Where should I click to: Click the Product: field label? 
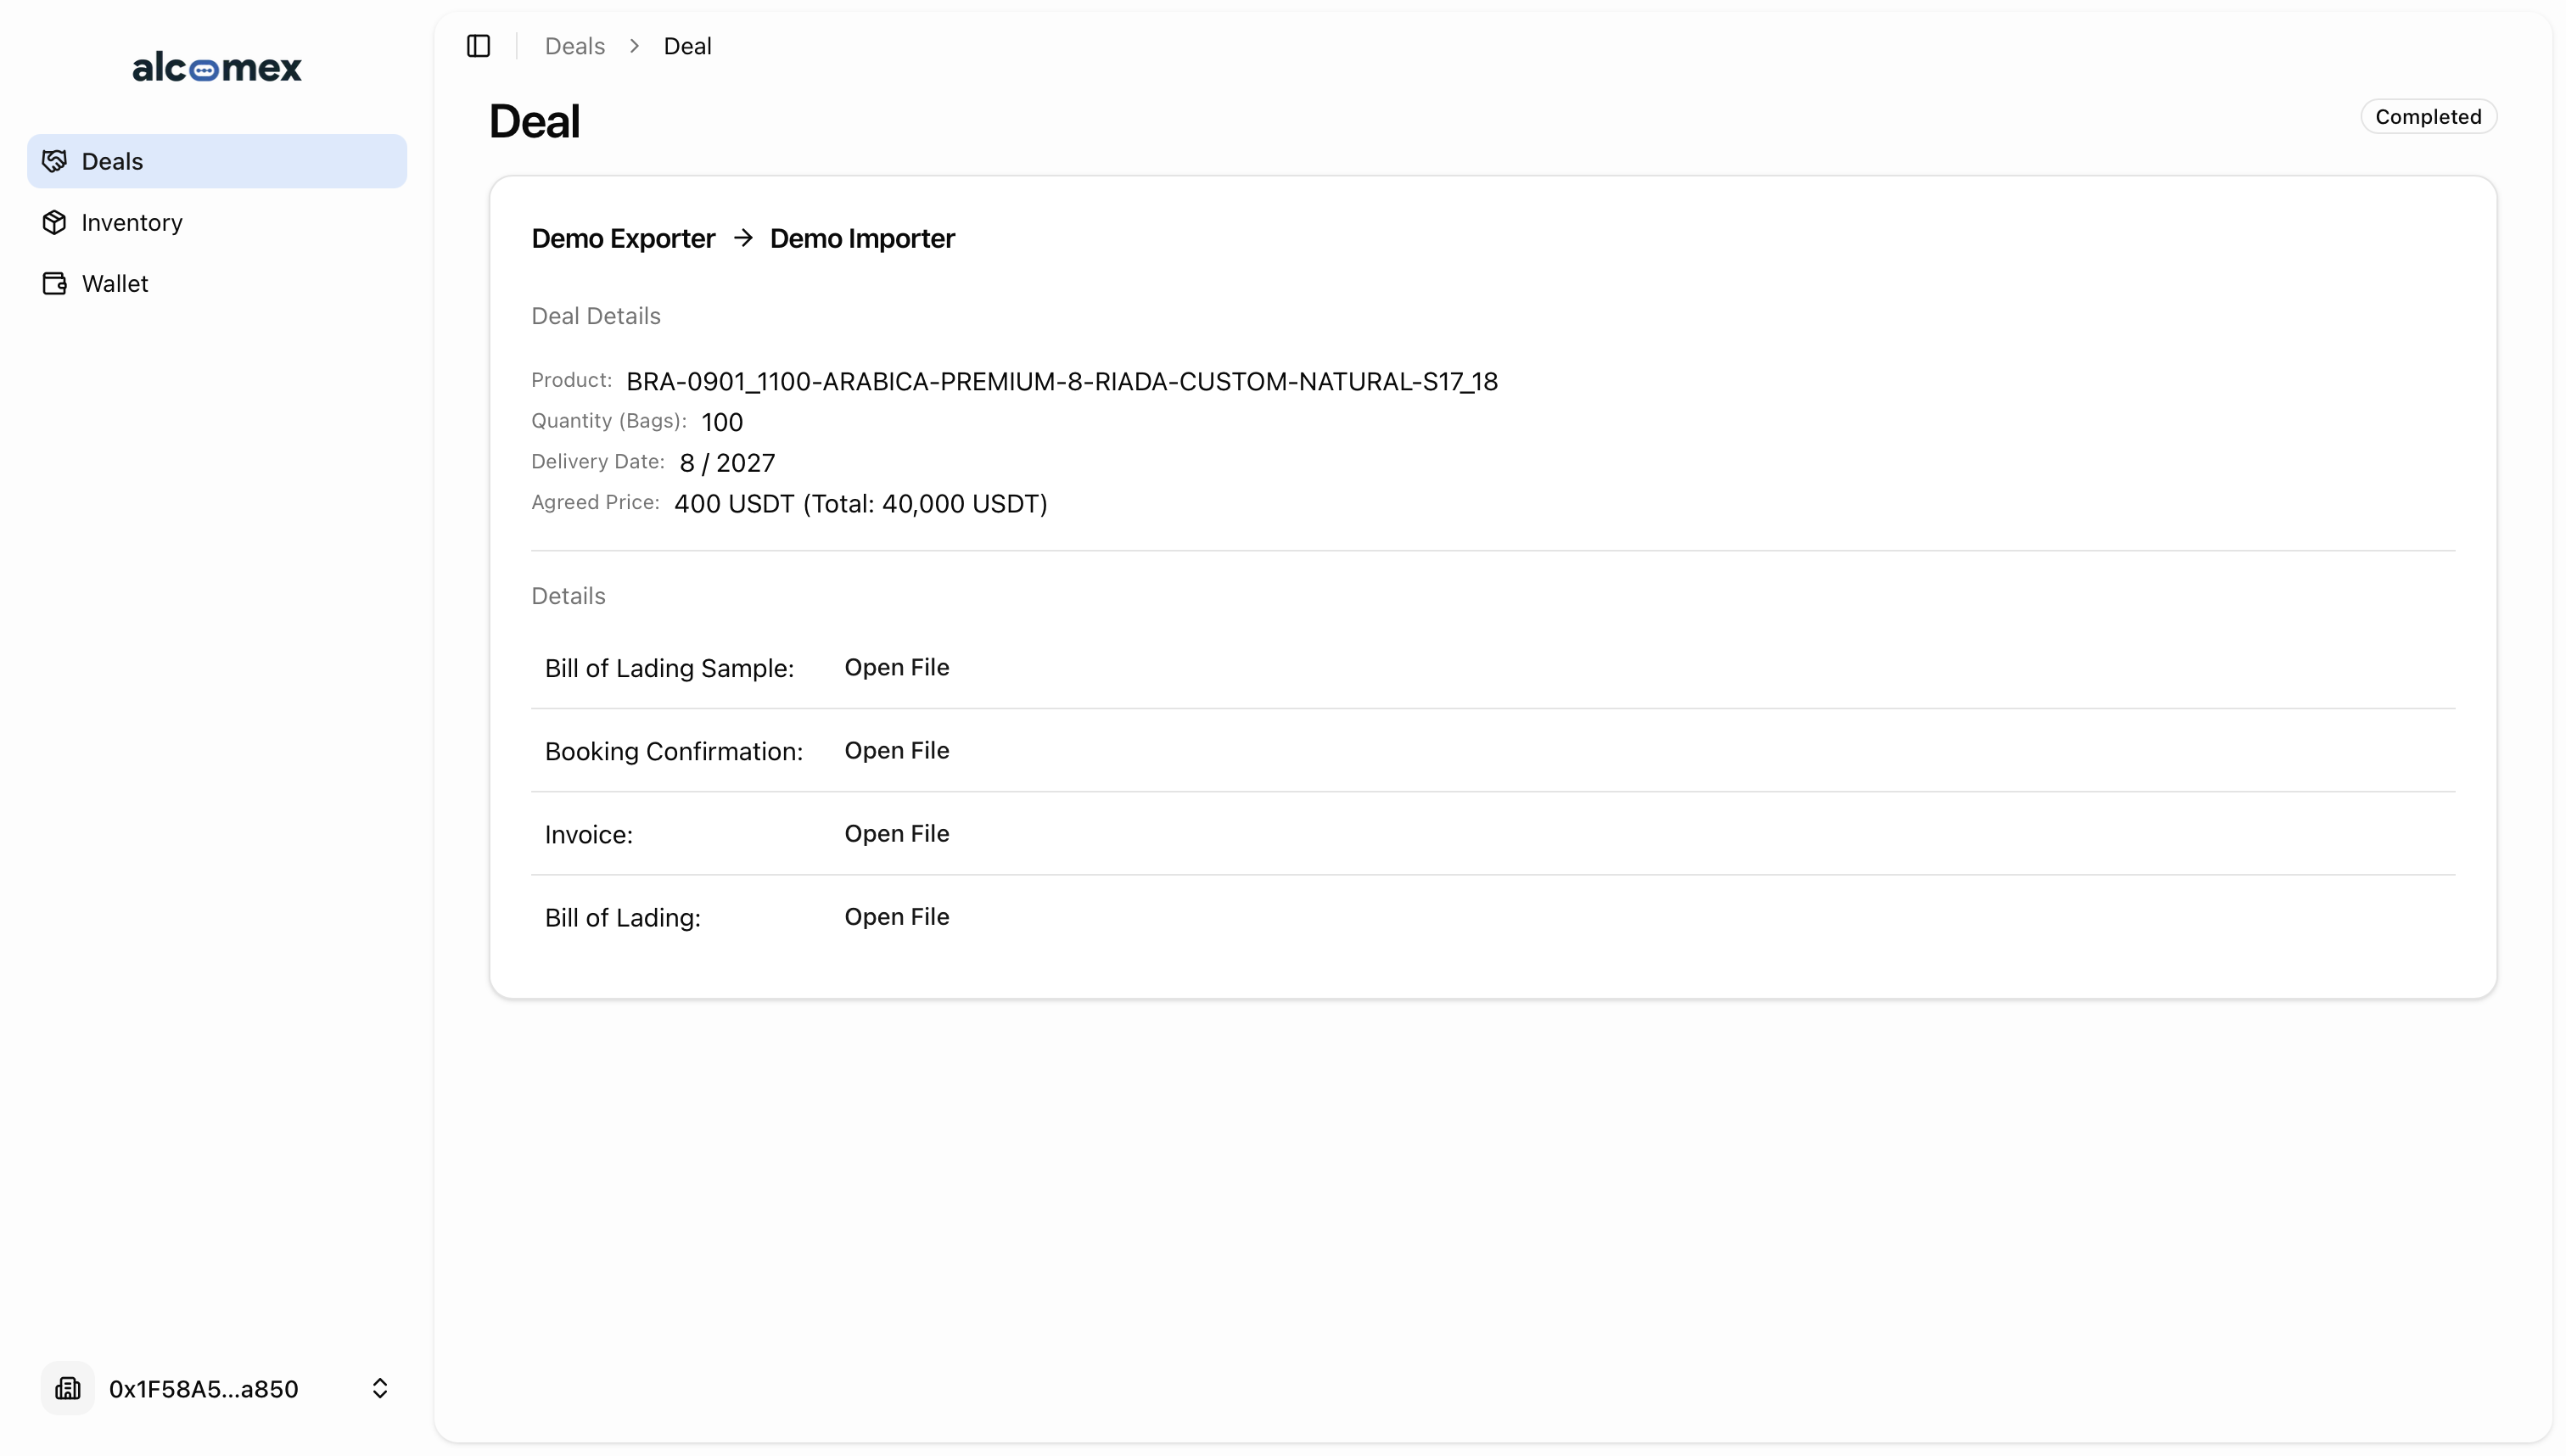(571, 380)
